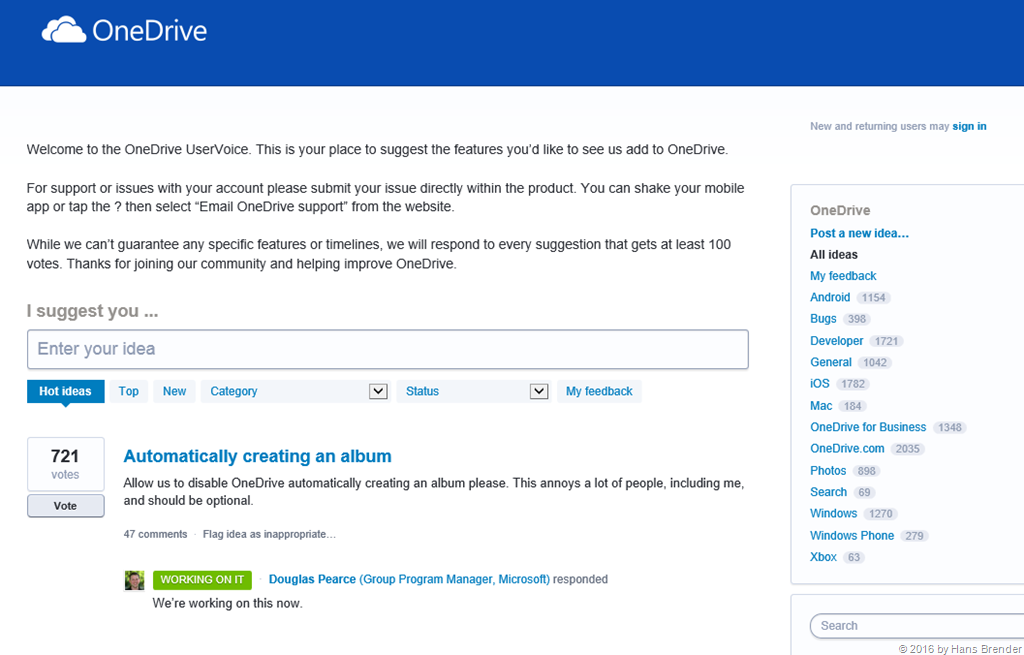Image resolution: width=1024 pixels, height=655 pixels.
Task: Open the My feedback tab
Action: [599, 391]
